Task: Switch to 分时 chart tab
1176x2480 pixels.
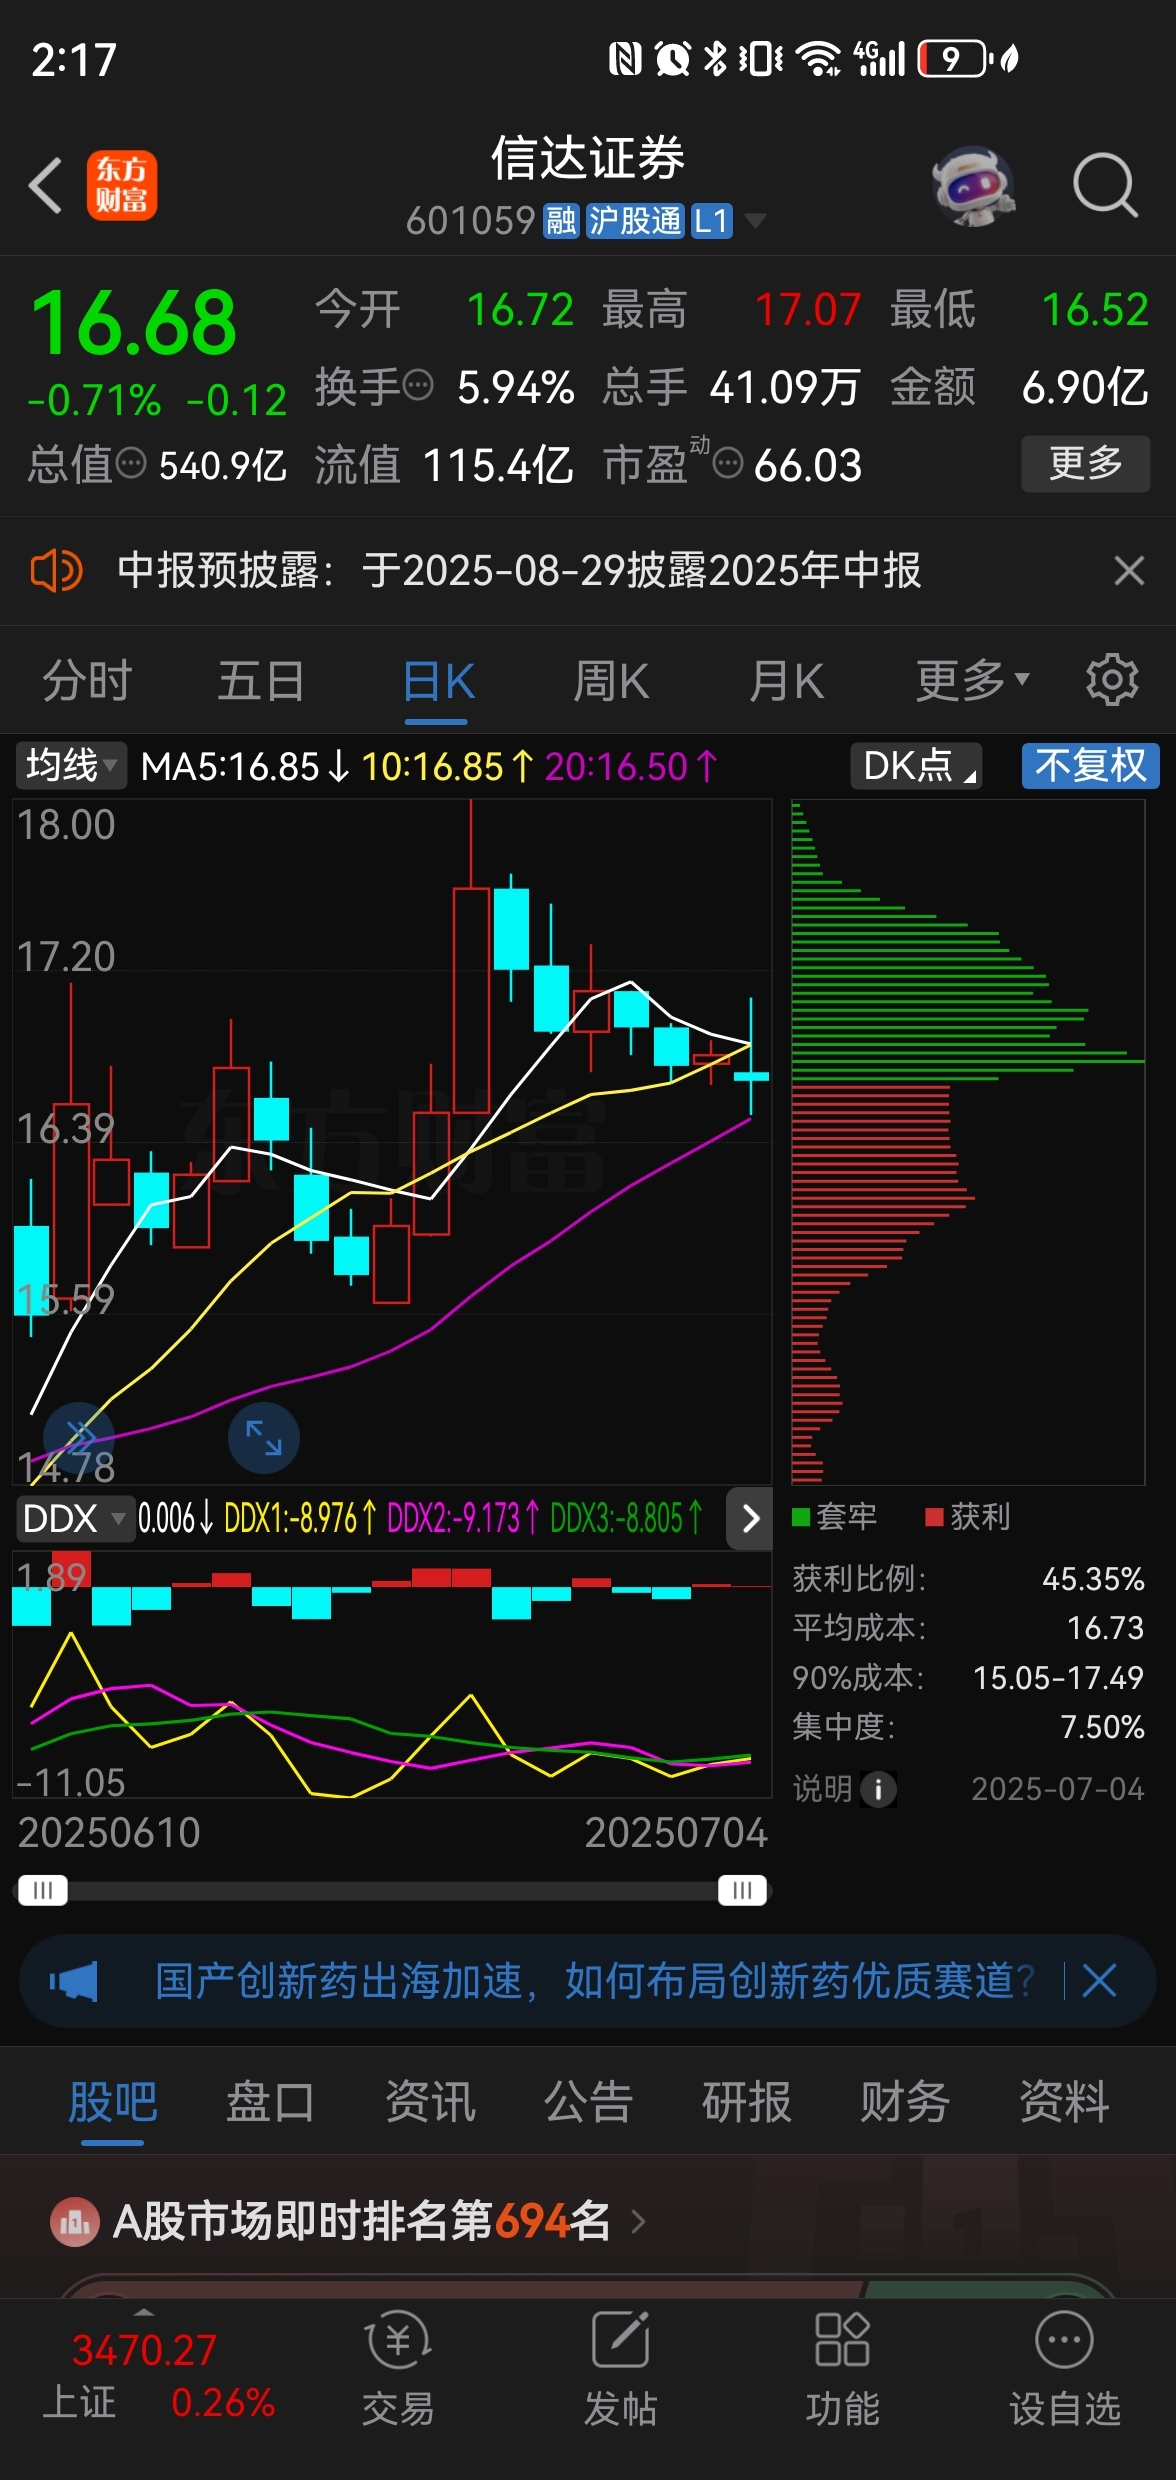Action: click(x=87, y=682)
